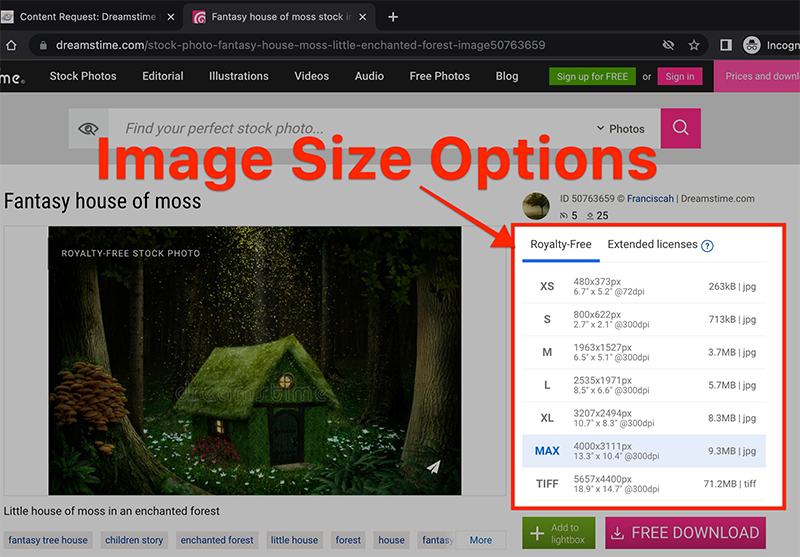This screenshot has width=800, height=557.
Task: Click the image description caption text
Action: 111,511
